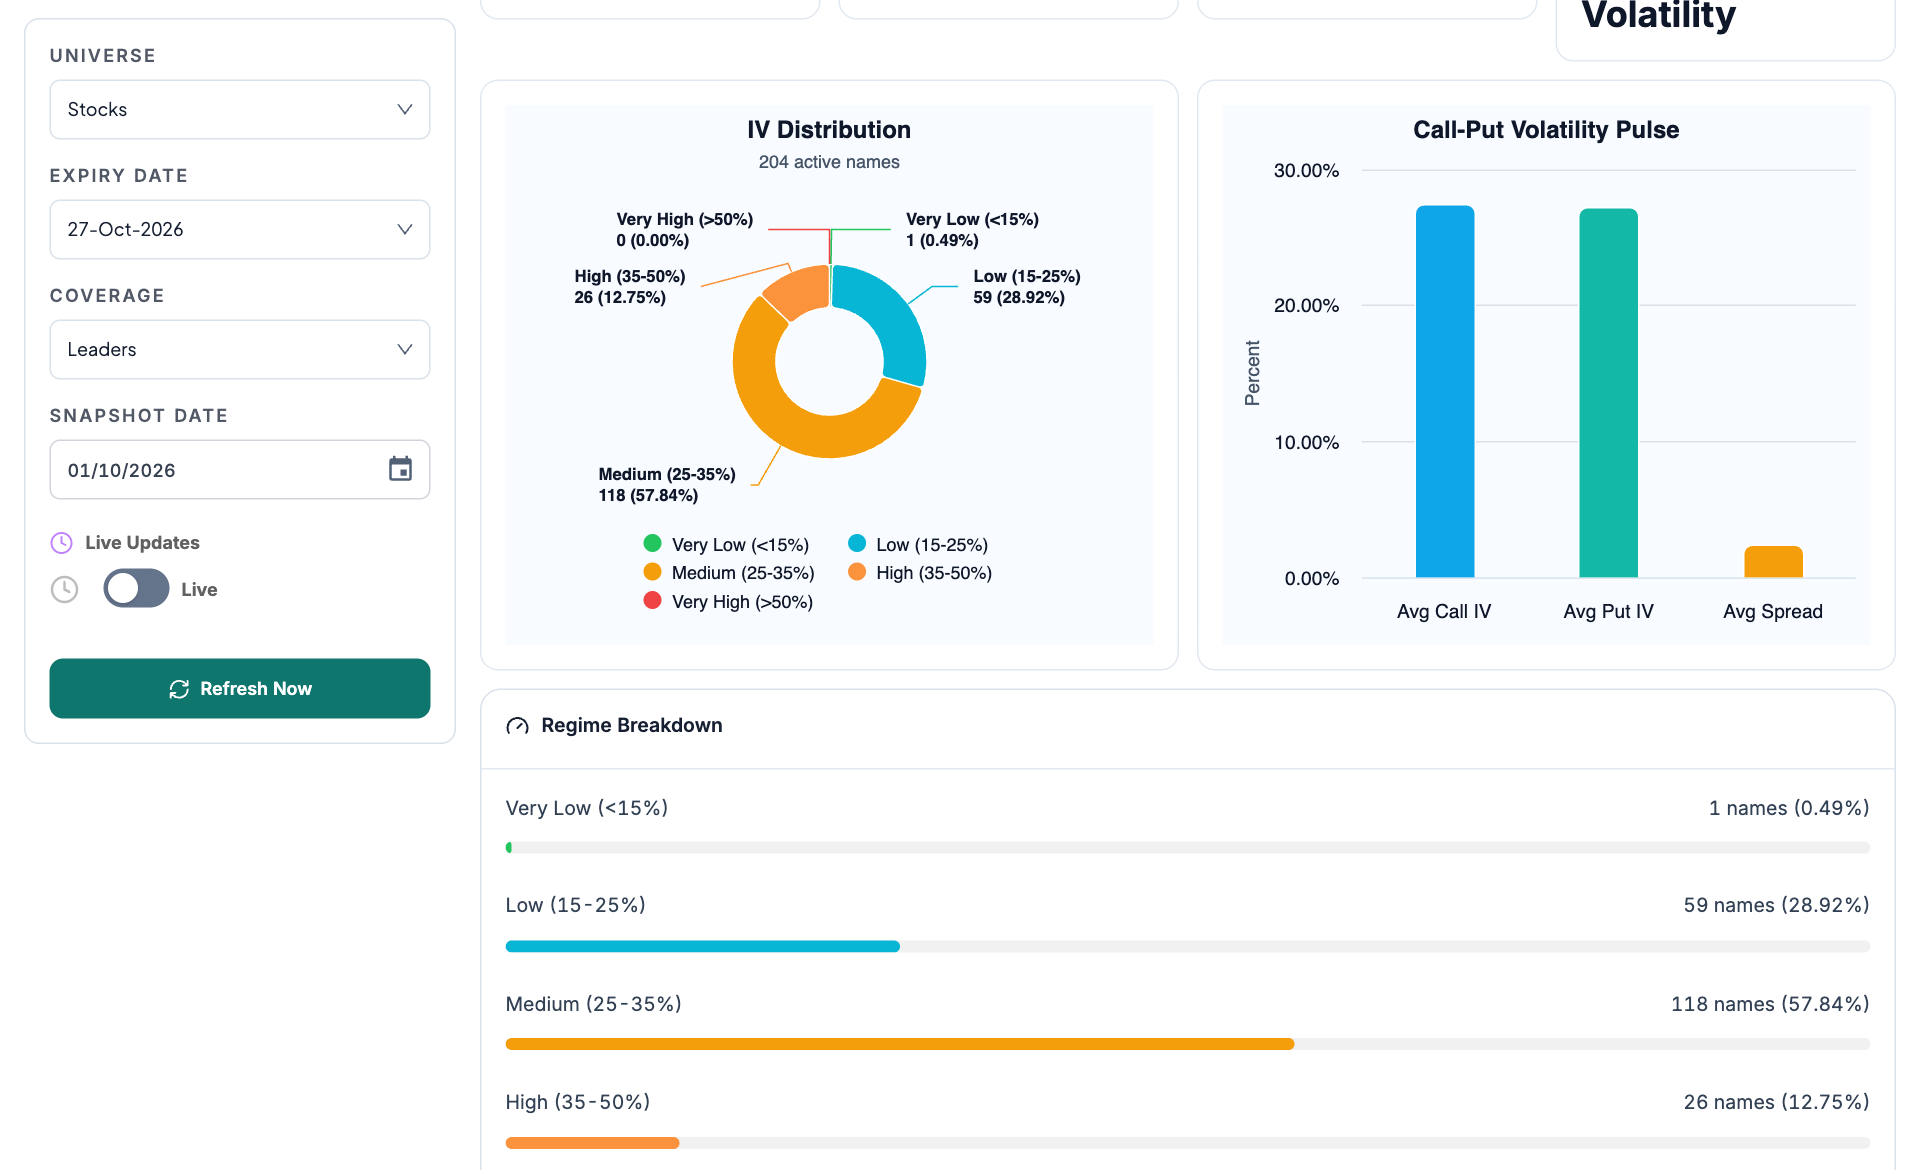Toggle Very High (>50%) legend red dot
This screenshot has width=1920, height=1170.
pyautogui.click(x=652, y=601)
